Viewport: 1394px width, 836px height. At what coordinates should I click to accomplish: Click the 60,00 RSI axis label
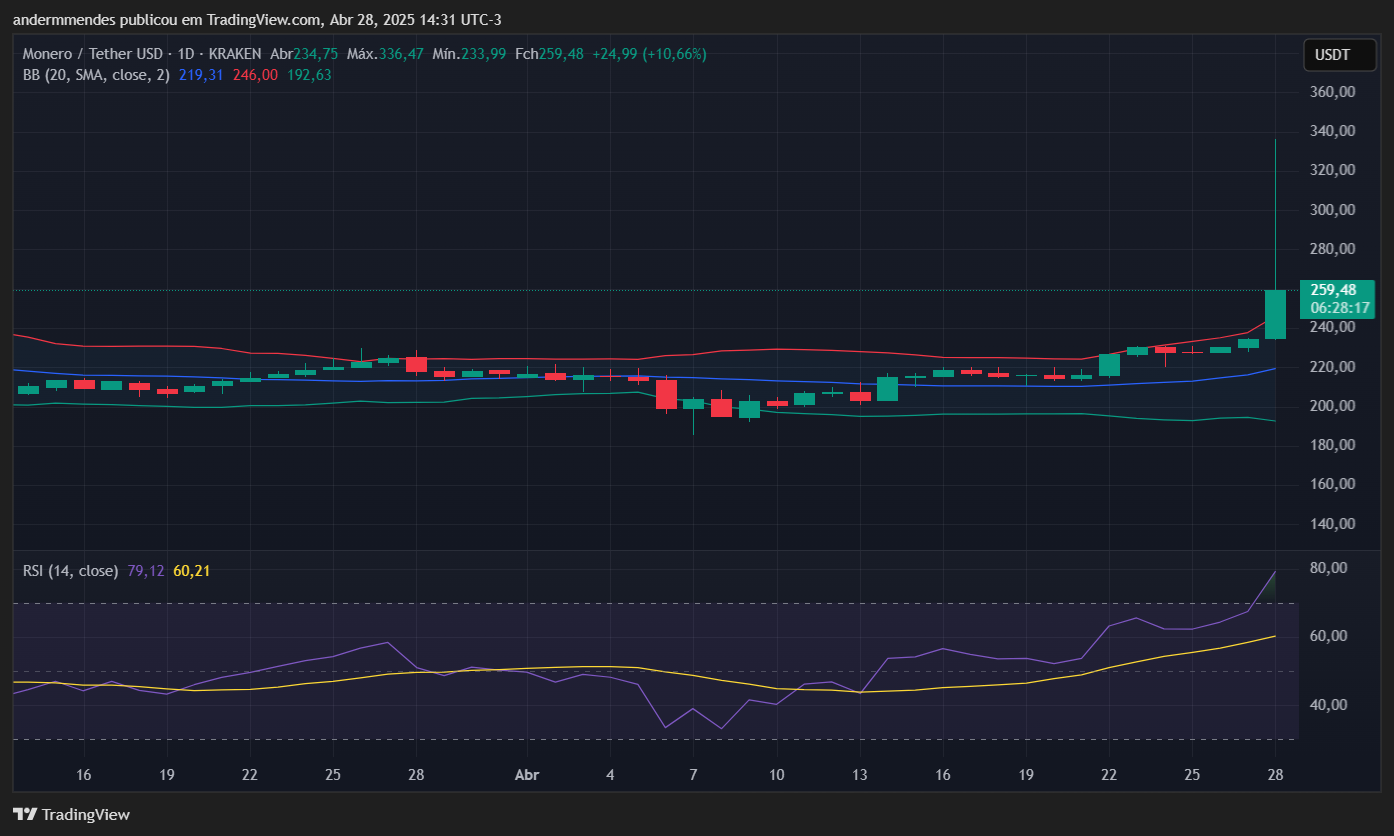1329,637
